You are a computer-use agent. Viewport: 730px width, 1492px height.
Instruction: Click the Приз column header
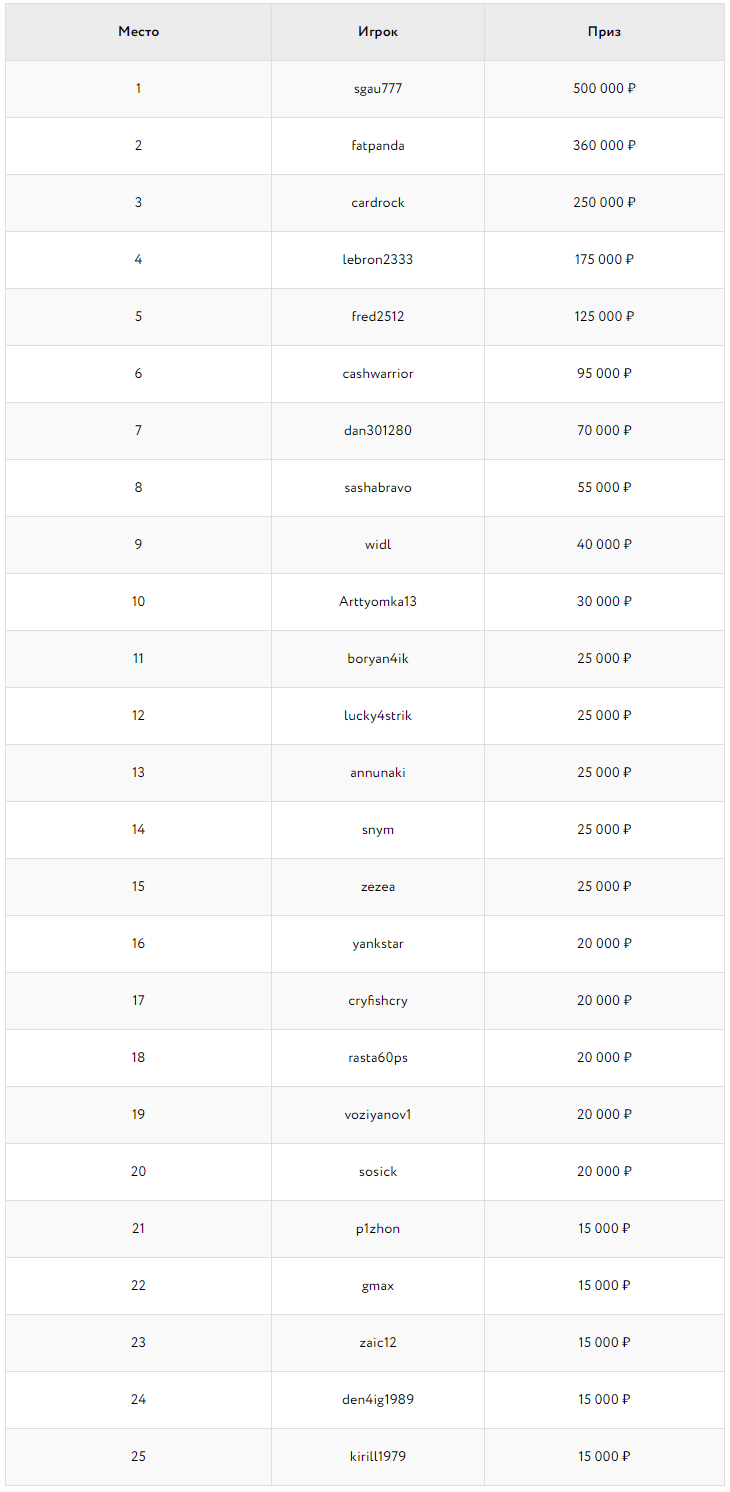pos(604,32)
